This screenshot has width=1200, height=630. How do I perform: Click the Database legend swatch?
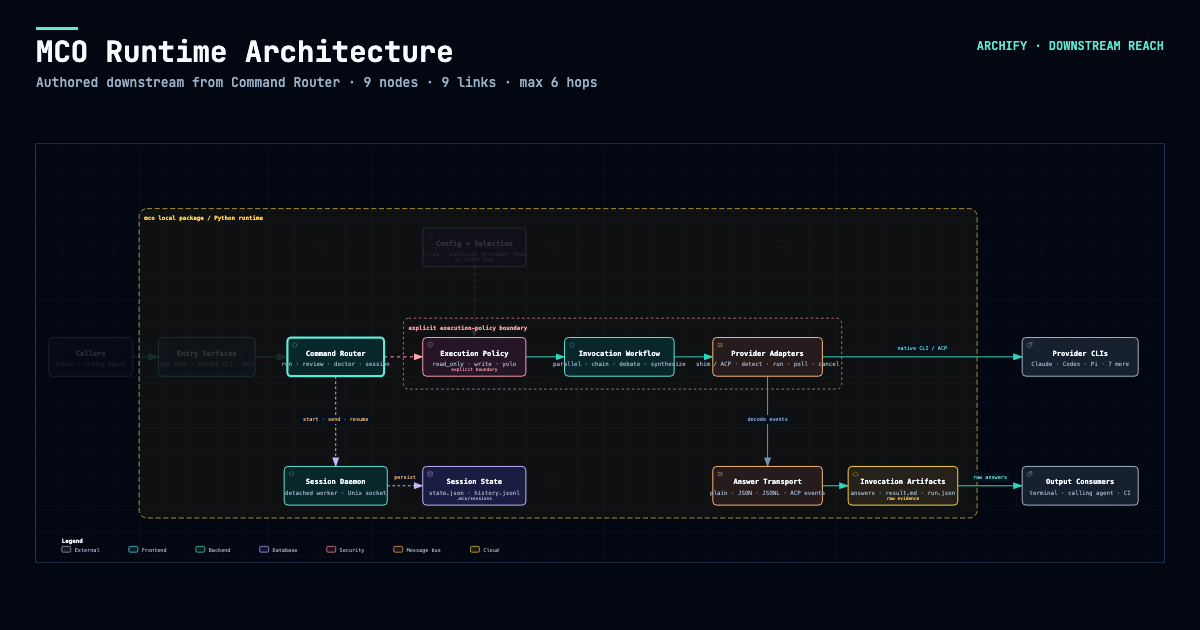(x=264, y=549)
